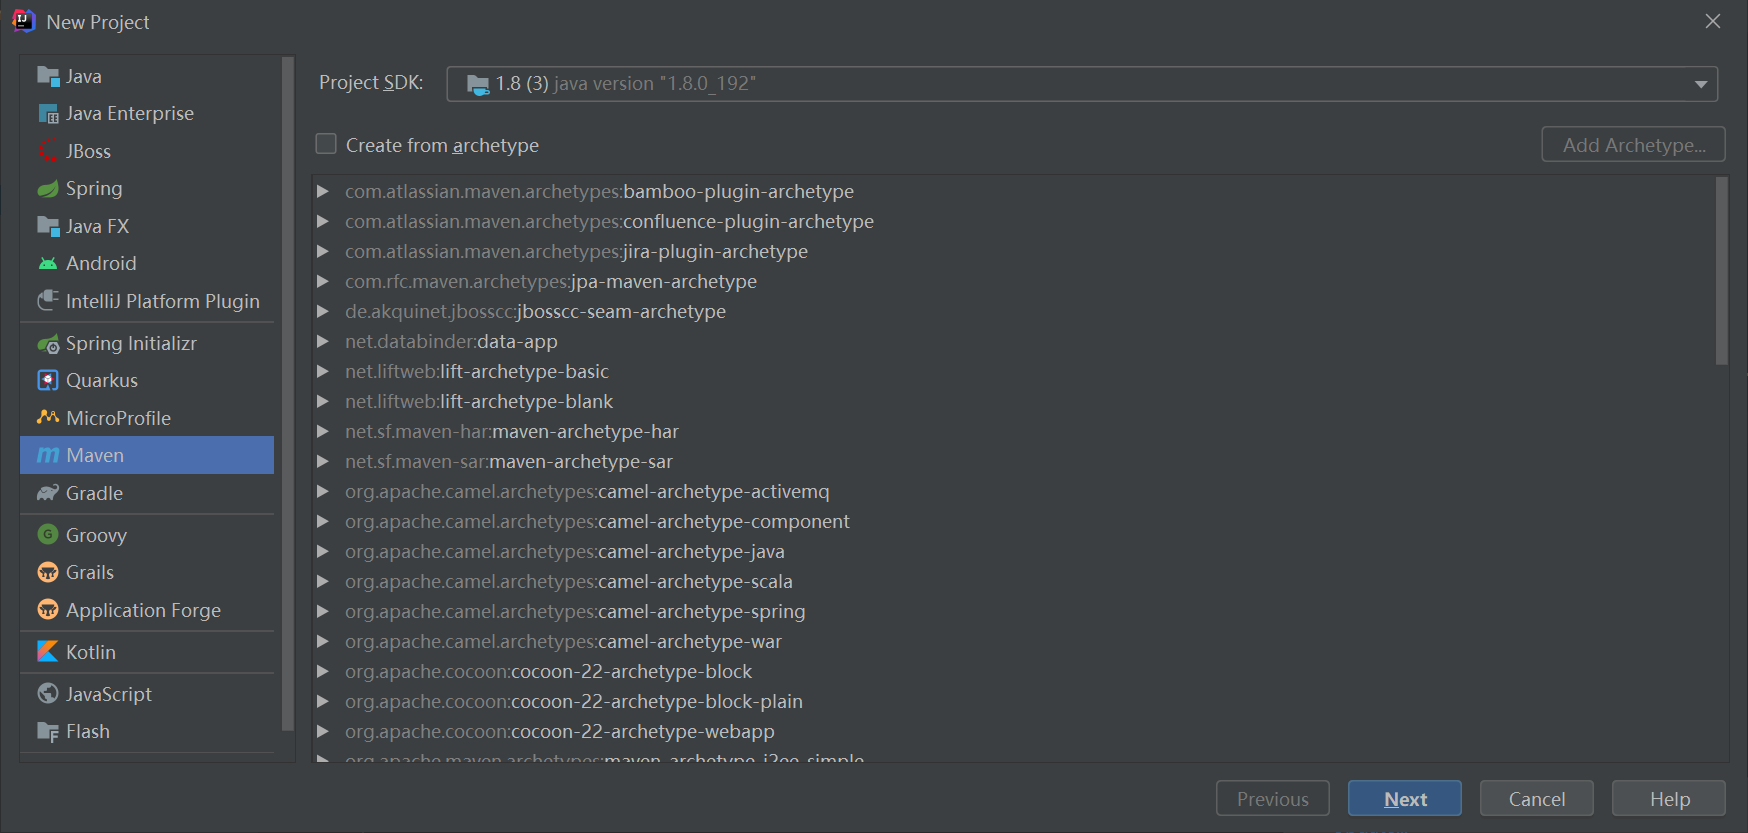This screenshot has height=833, width=1748.
Task: Expand lift-archetype-basic node
Action: [323, 371]
